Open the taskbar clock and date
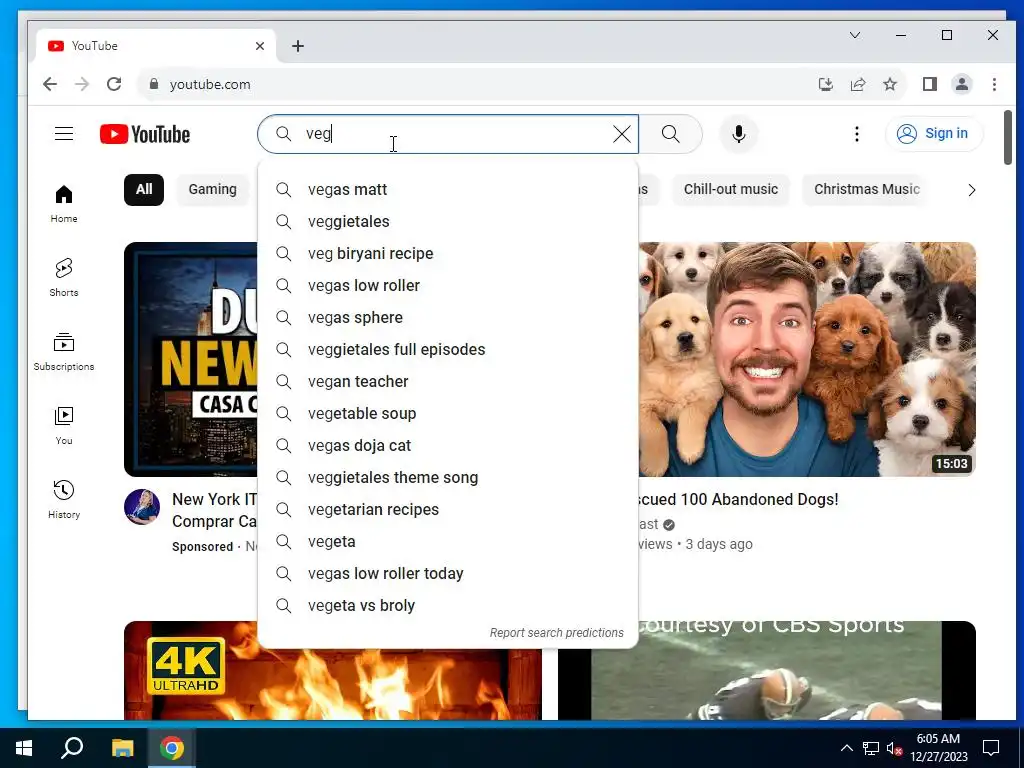The width and height of the screenshot is (1024, 768). 938,748
